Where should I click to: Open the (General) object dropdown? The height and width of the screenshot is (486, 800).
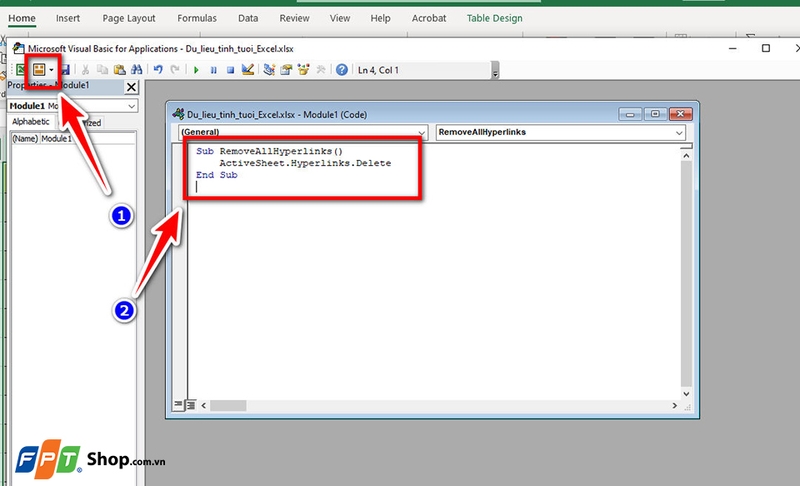pyautogui.click(x=421, y=133)
